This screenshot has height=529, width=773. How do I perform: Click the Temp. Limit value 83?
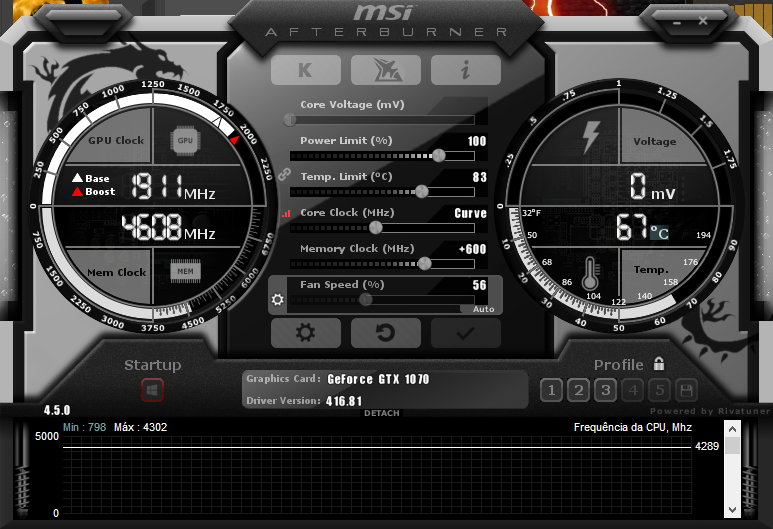(x=480, y=177)
